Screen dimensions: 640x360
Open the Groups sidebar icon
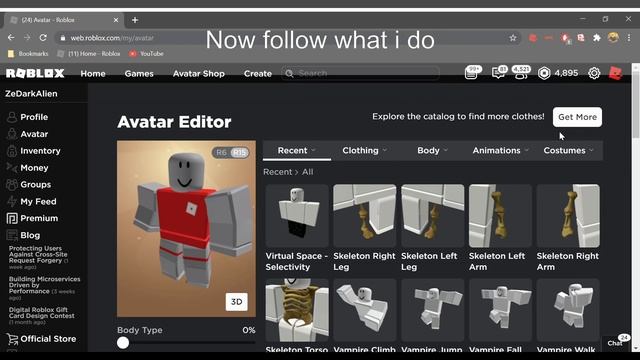tap(12, 184)
